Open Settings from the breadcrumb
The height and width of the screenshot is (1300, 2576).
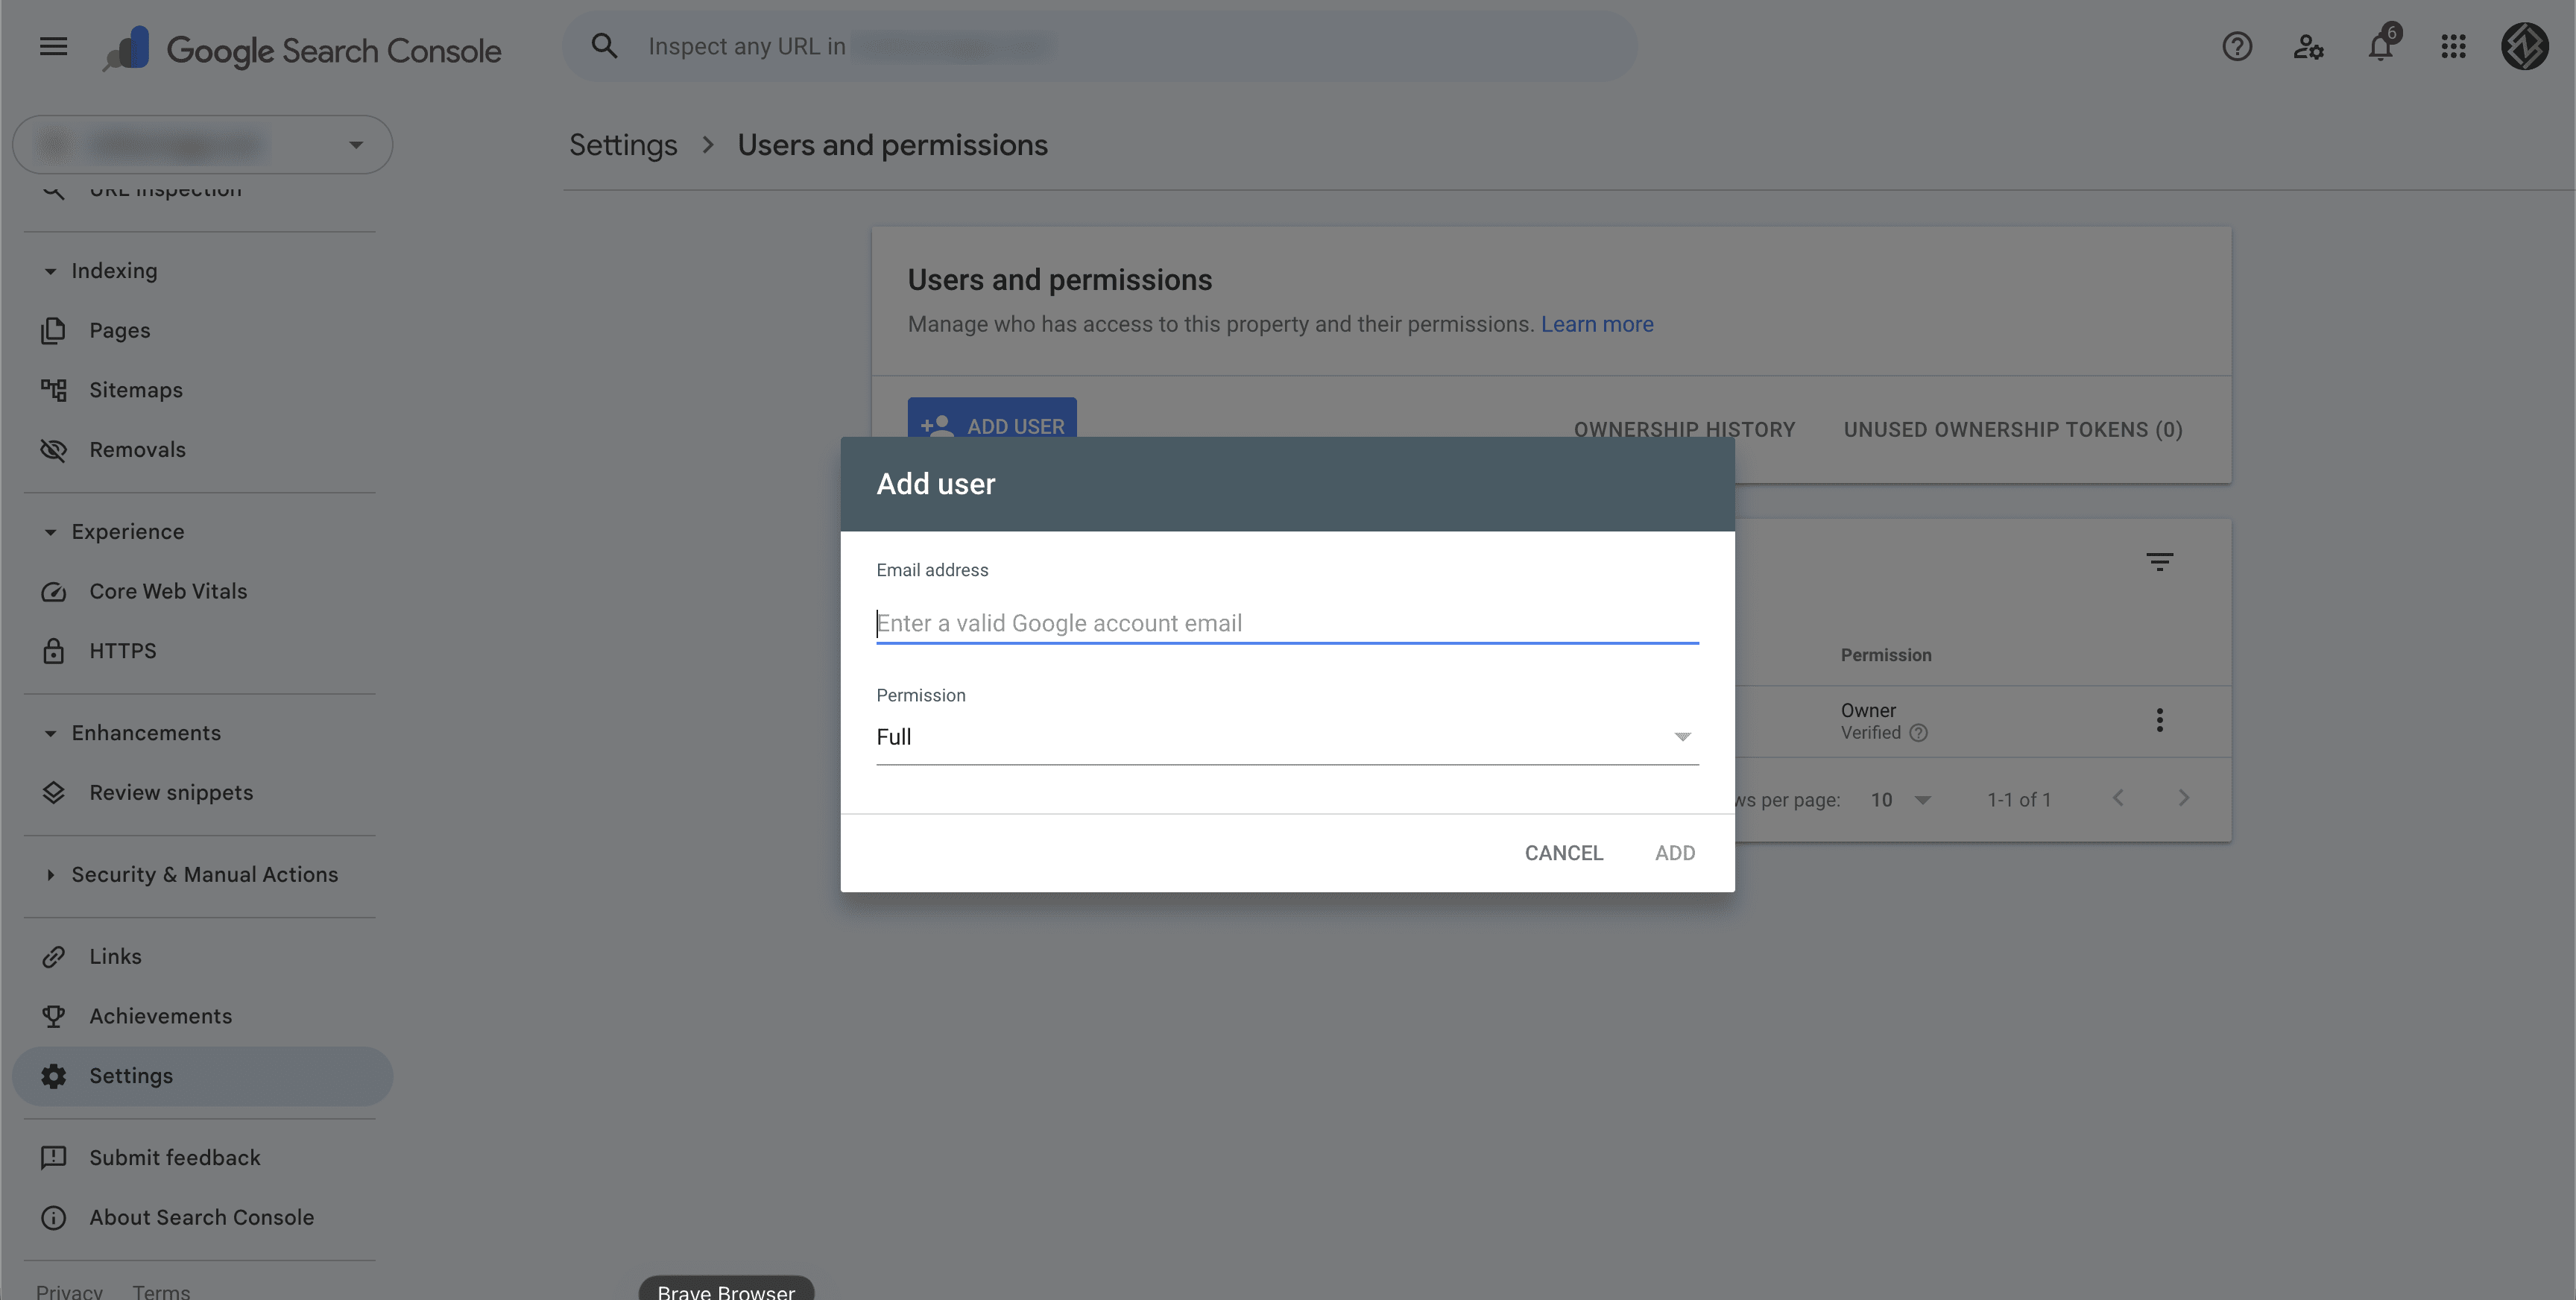pyautogui.click(x=622, y=144)
